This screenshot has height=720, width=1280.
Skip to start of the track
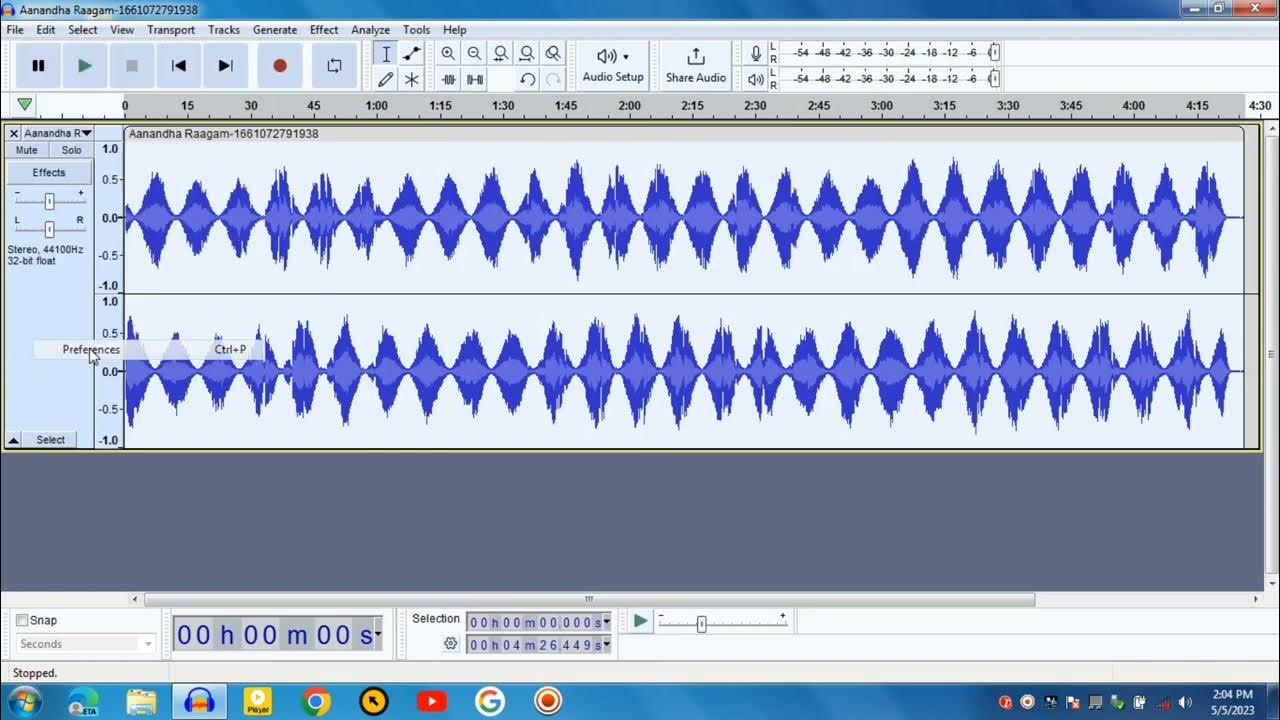tap(179, 66)
